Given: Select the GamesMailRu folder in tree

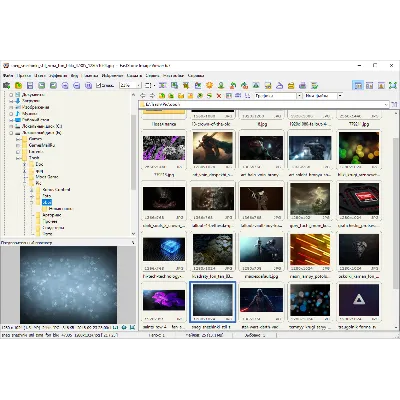Looking at the screenshot, I should [x=42, y=145].
